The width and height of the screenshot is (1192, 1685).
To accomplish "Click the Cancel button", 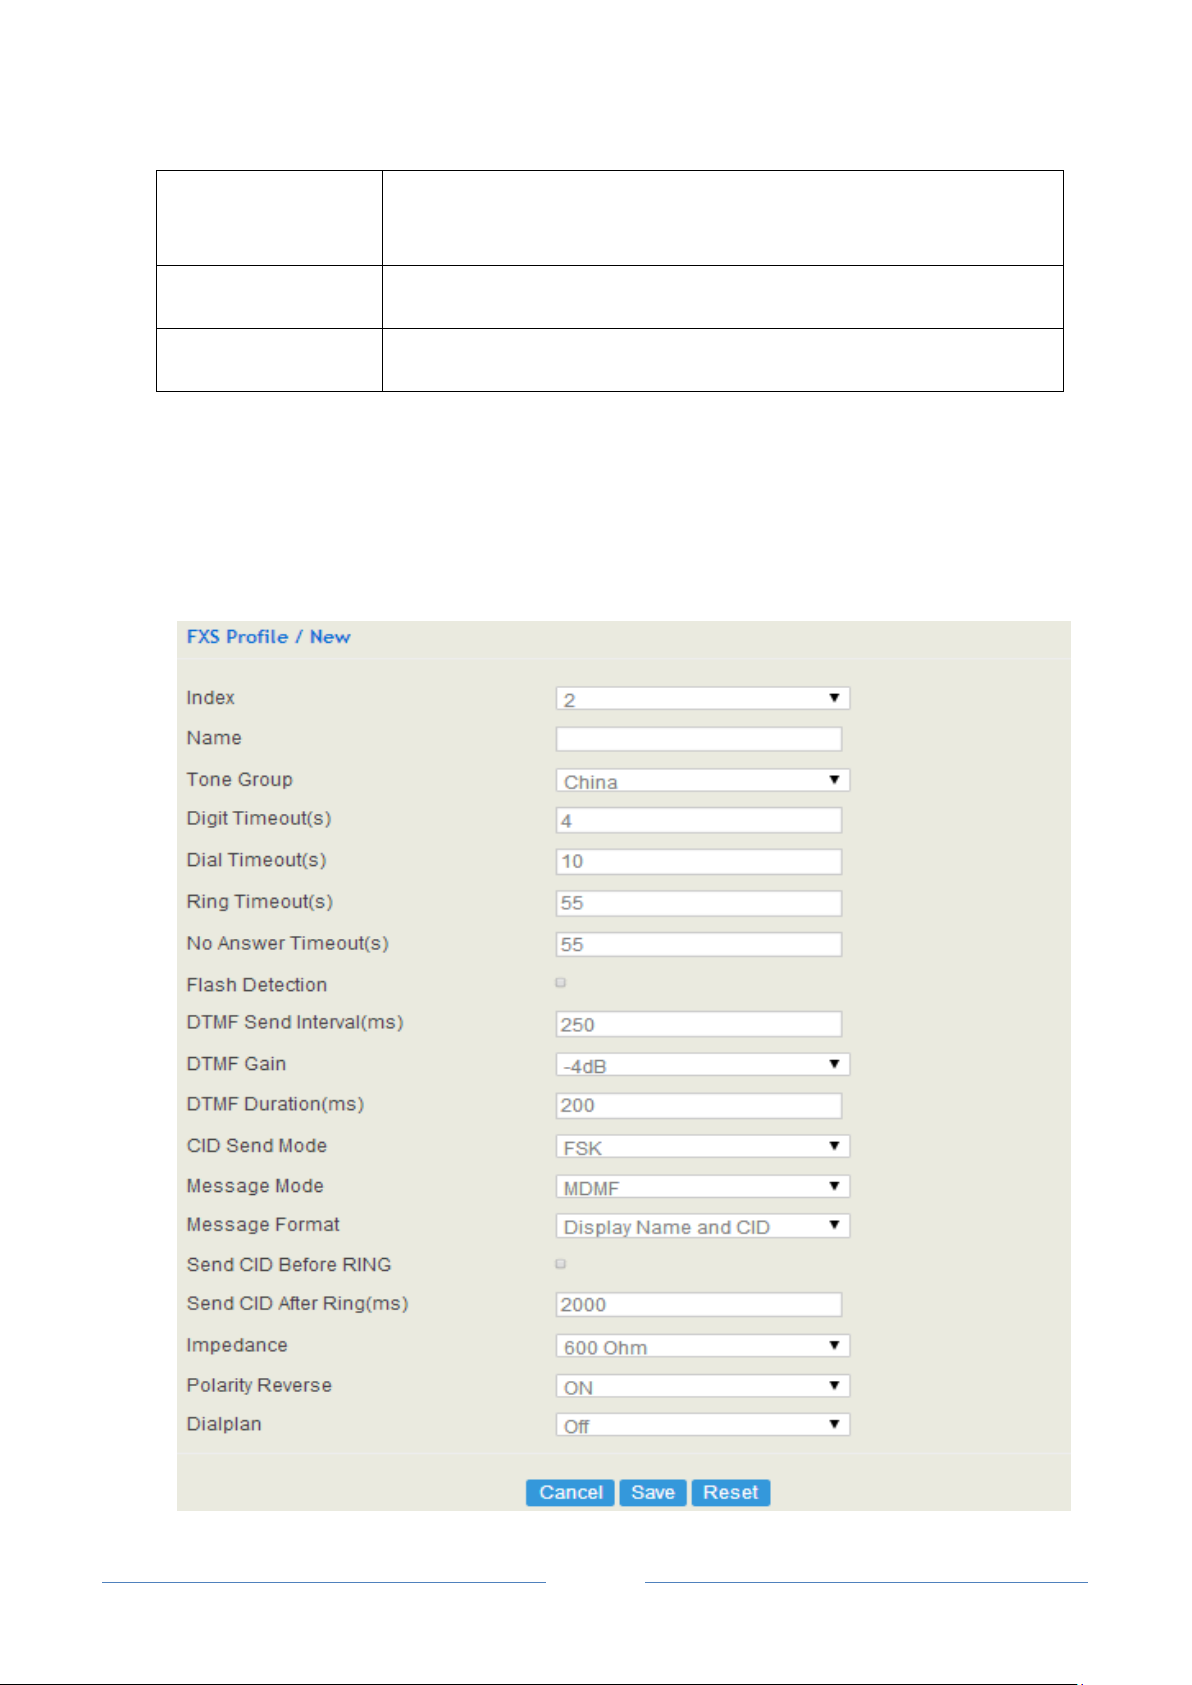I will pyautogui.click(x=570, y=1492).
